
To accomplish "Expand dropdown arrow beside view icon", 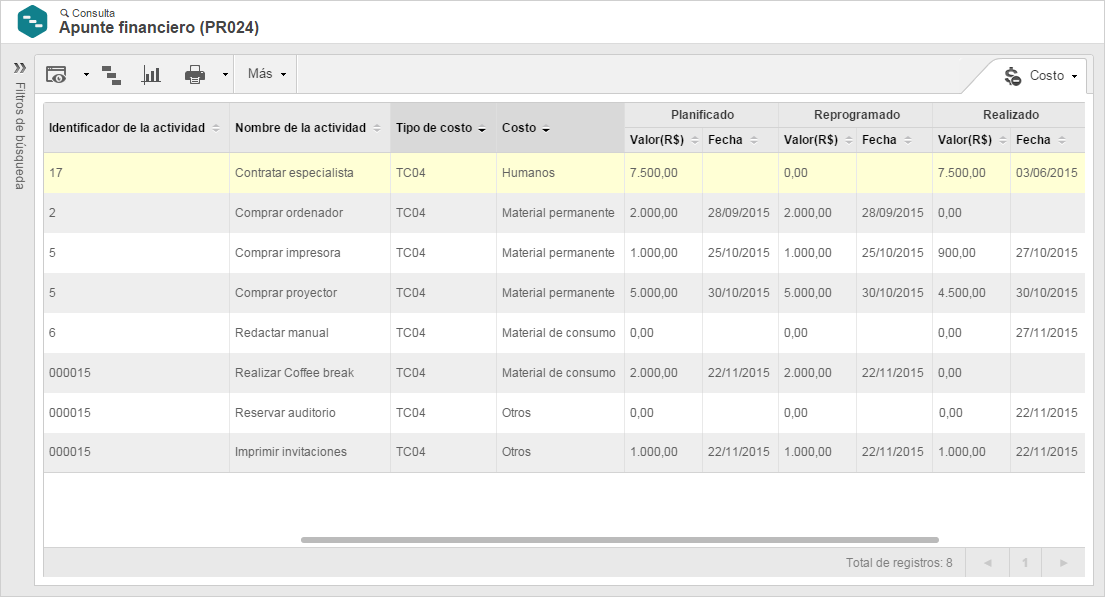I will 86,75.
